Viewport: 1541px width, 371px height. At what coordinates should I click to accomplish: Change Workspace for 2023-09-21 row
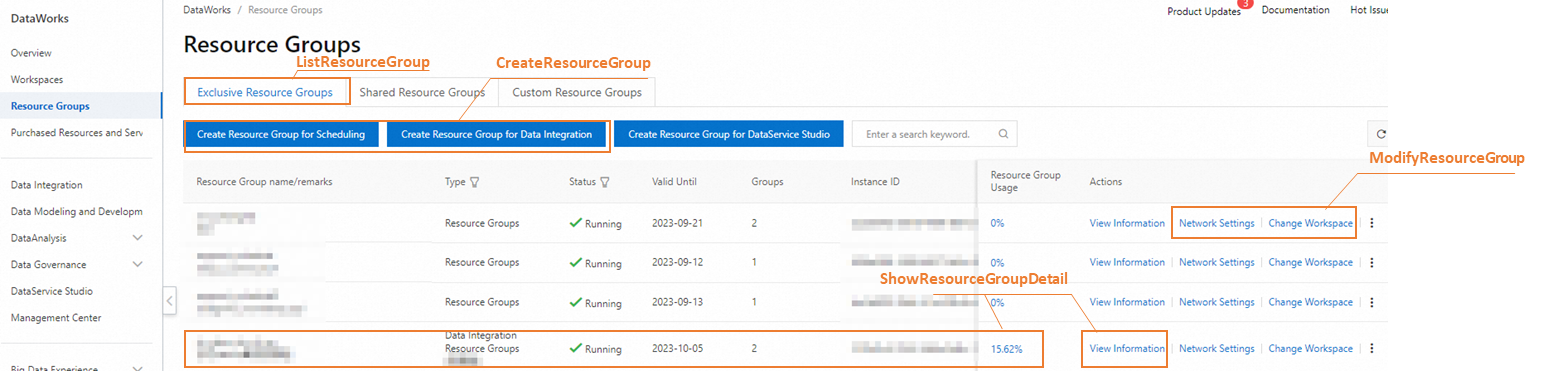1310,223
